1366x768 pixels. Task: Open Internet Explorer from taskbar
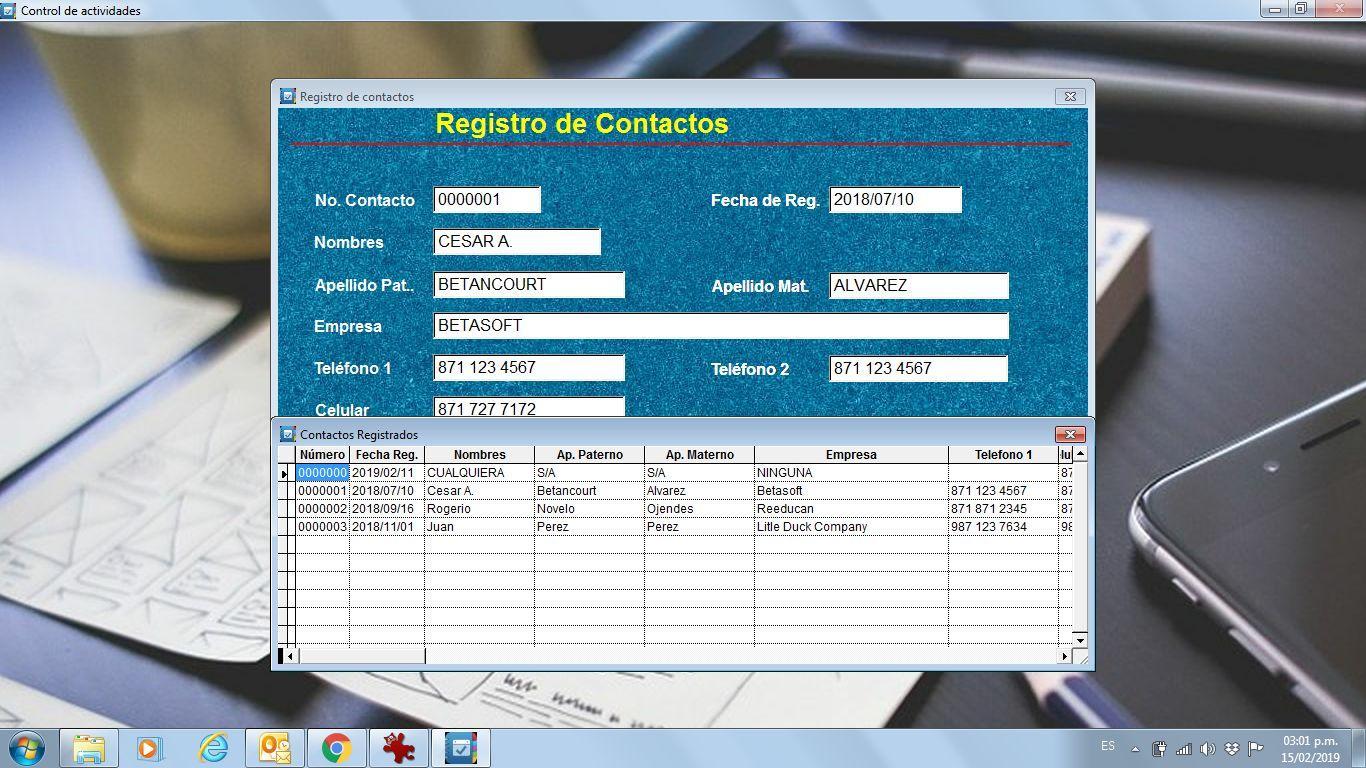[x=213, y=748]
